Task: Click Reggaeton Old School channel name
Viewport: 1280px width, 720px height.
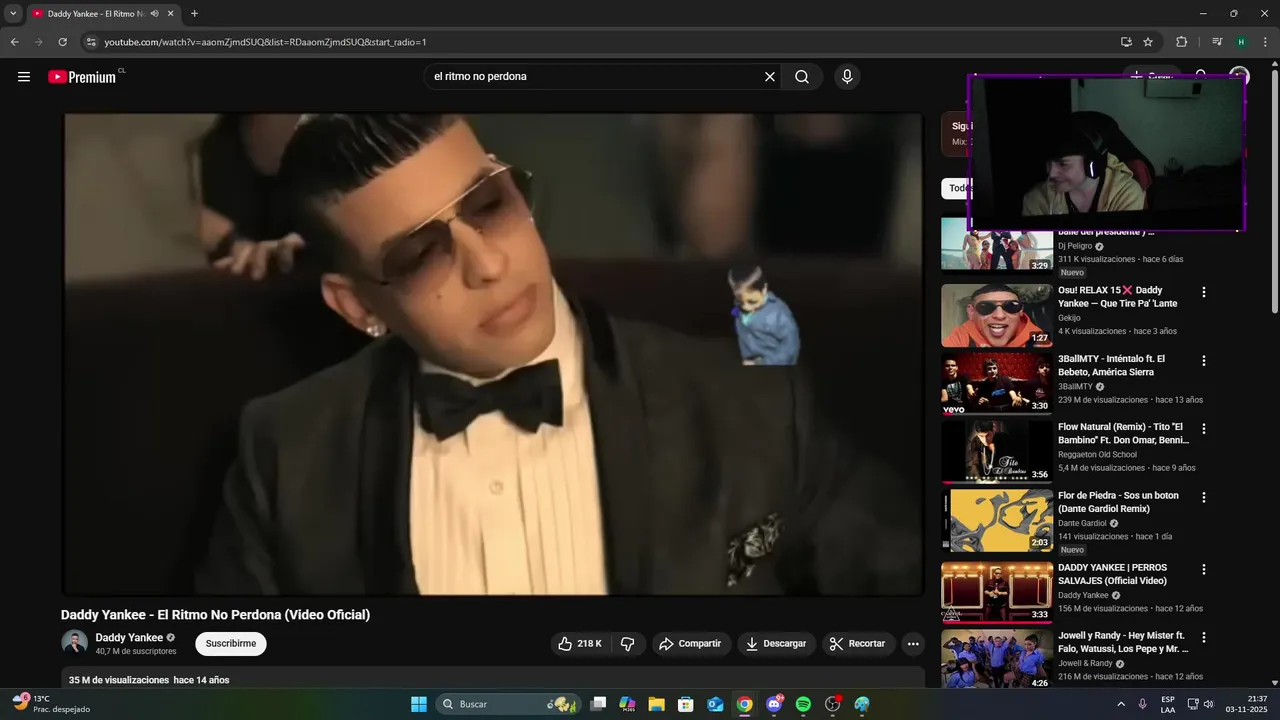Action: coord(1097,455)
